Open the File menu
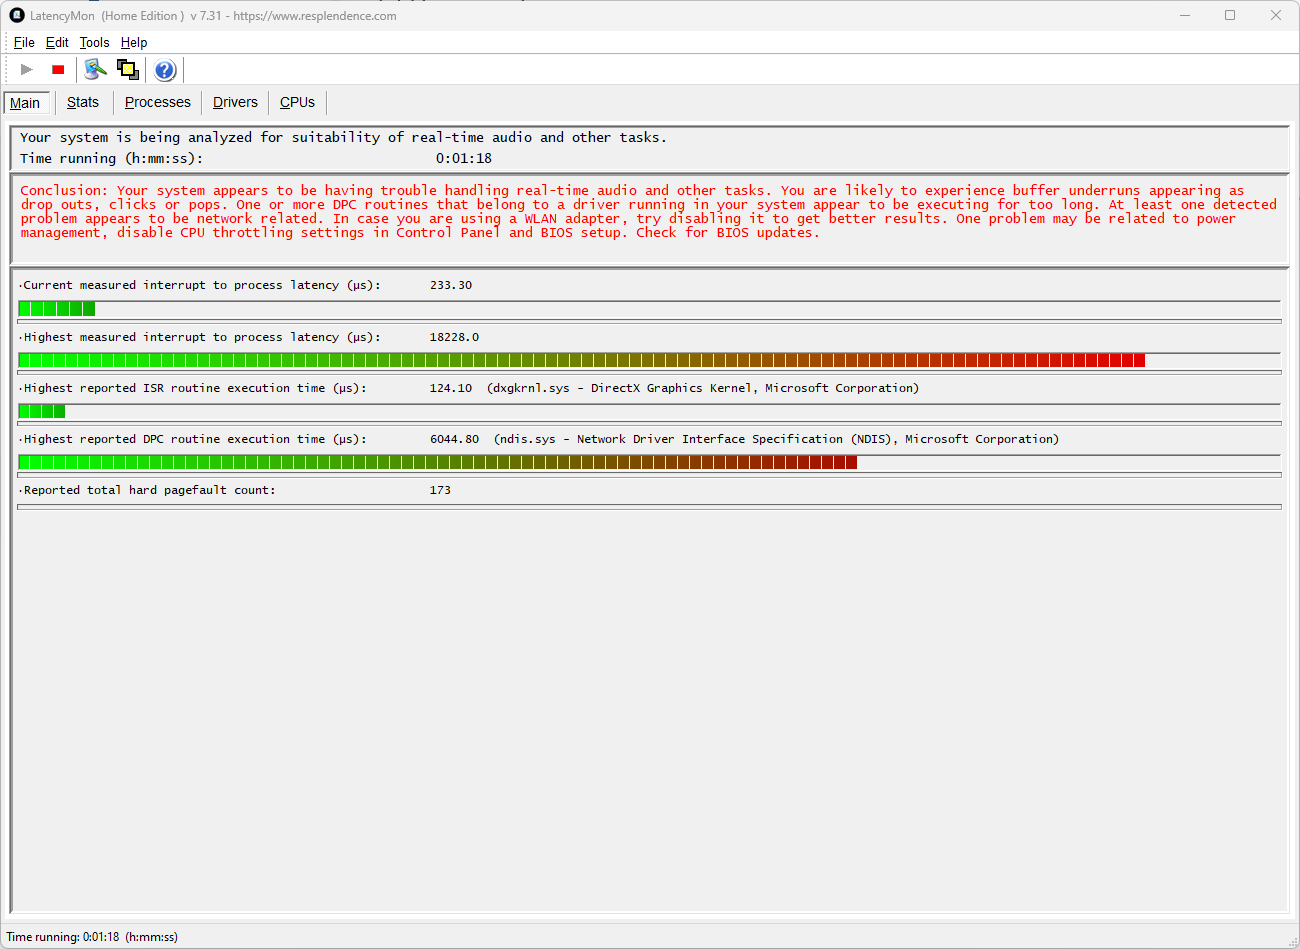 pyautogui.click(x=23, y=42)
